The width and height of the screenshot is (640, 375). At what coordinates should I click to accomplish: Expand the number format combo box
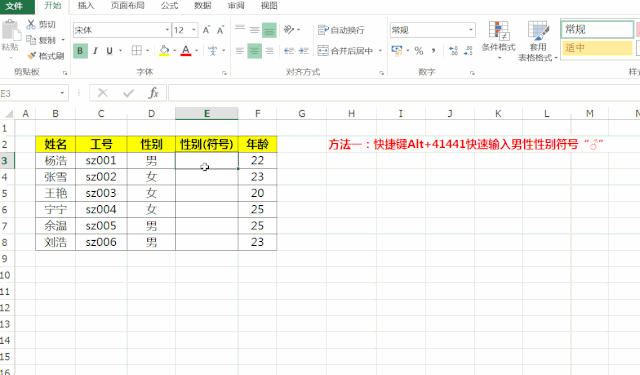471,30
